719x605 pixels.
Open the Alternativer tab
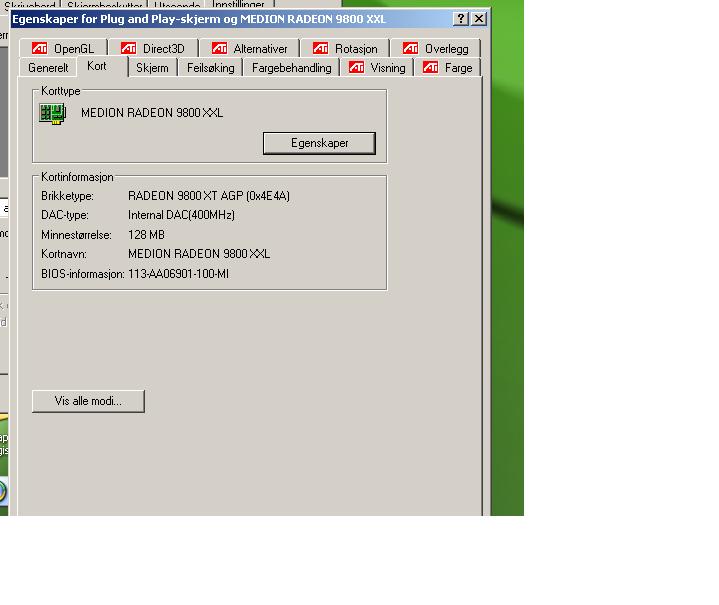249,49
